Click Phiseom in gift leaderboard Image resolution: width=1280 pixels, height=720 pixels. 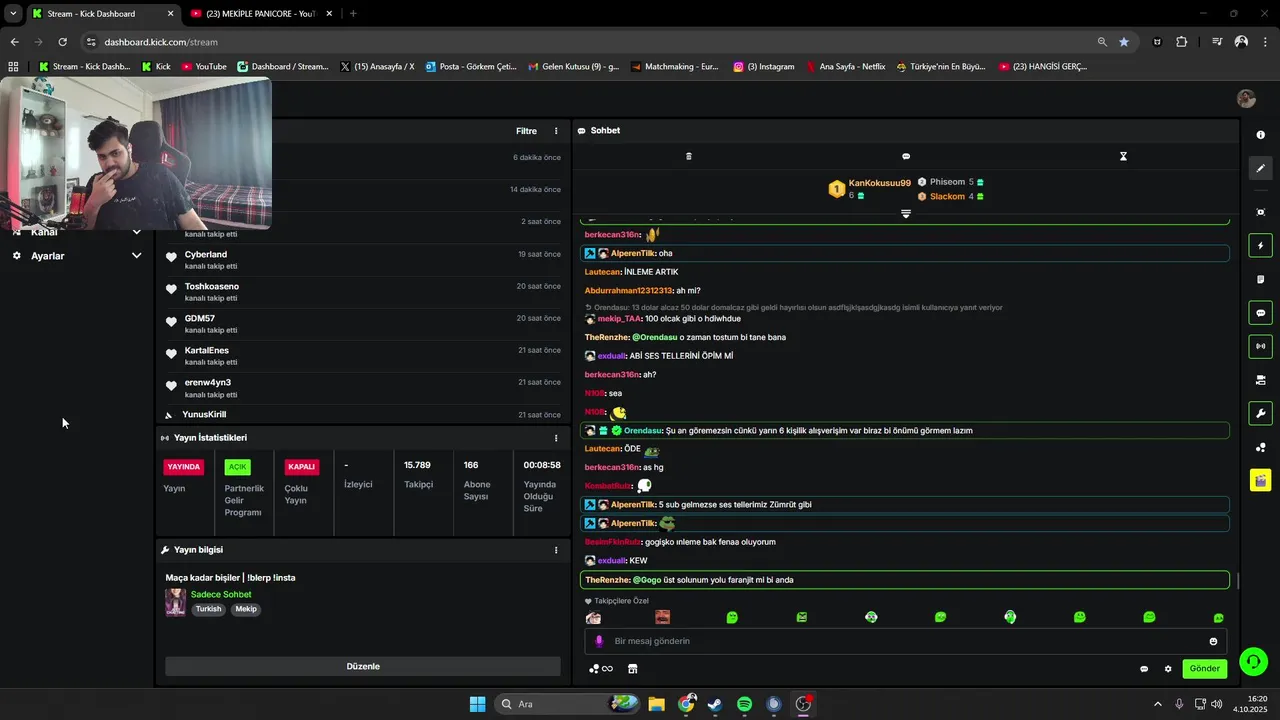[947, 182]
